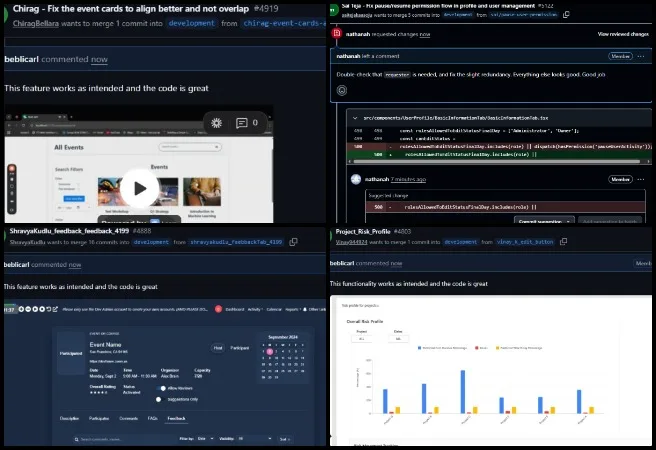
Task: Click the Member badge on nathanah's left-a-comment header
Action: click(620, 56)
